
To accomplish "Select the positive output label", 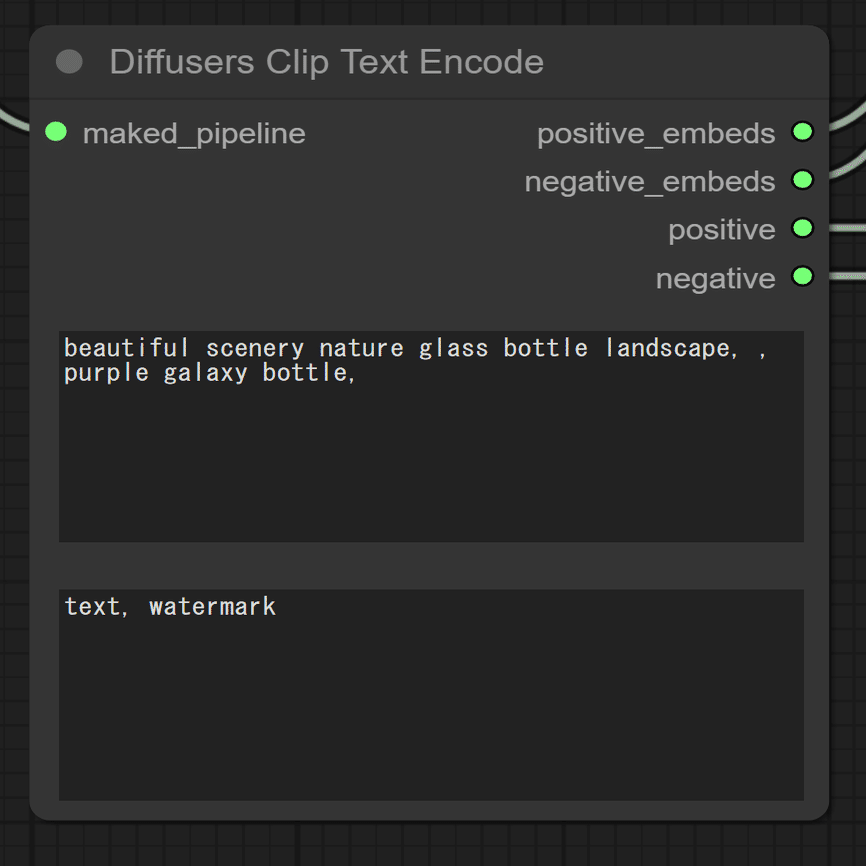I will tap(722, 230).
